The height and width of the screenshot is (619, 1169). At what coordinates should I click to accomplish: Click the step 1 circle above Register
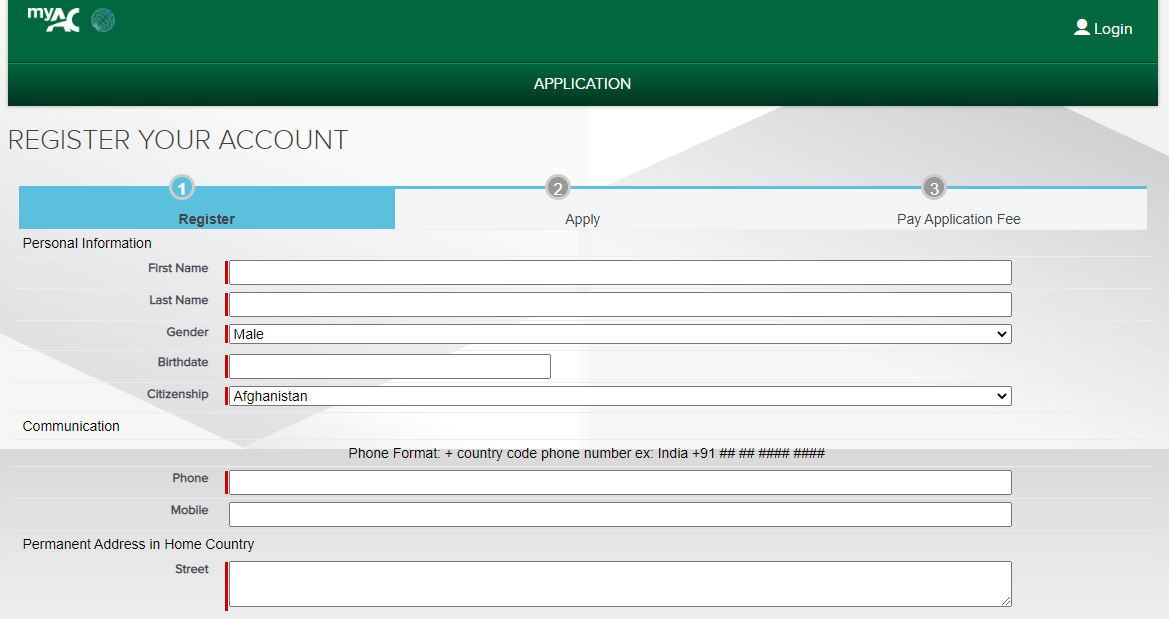pos(181,187)
